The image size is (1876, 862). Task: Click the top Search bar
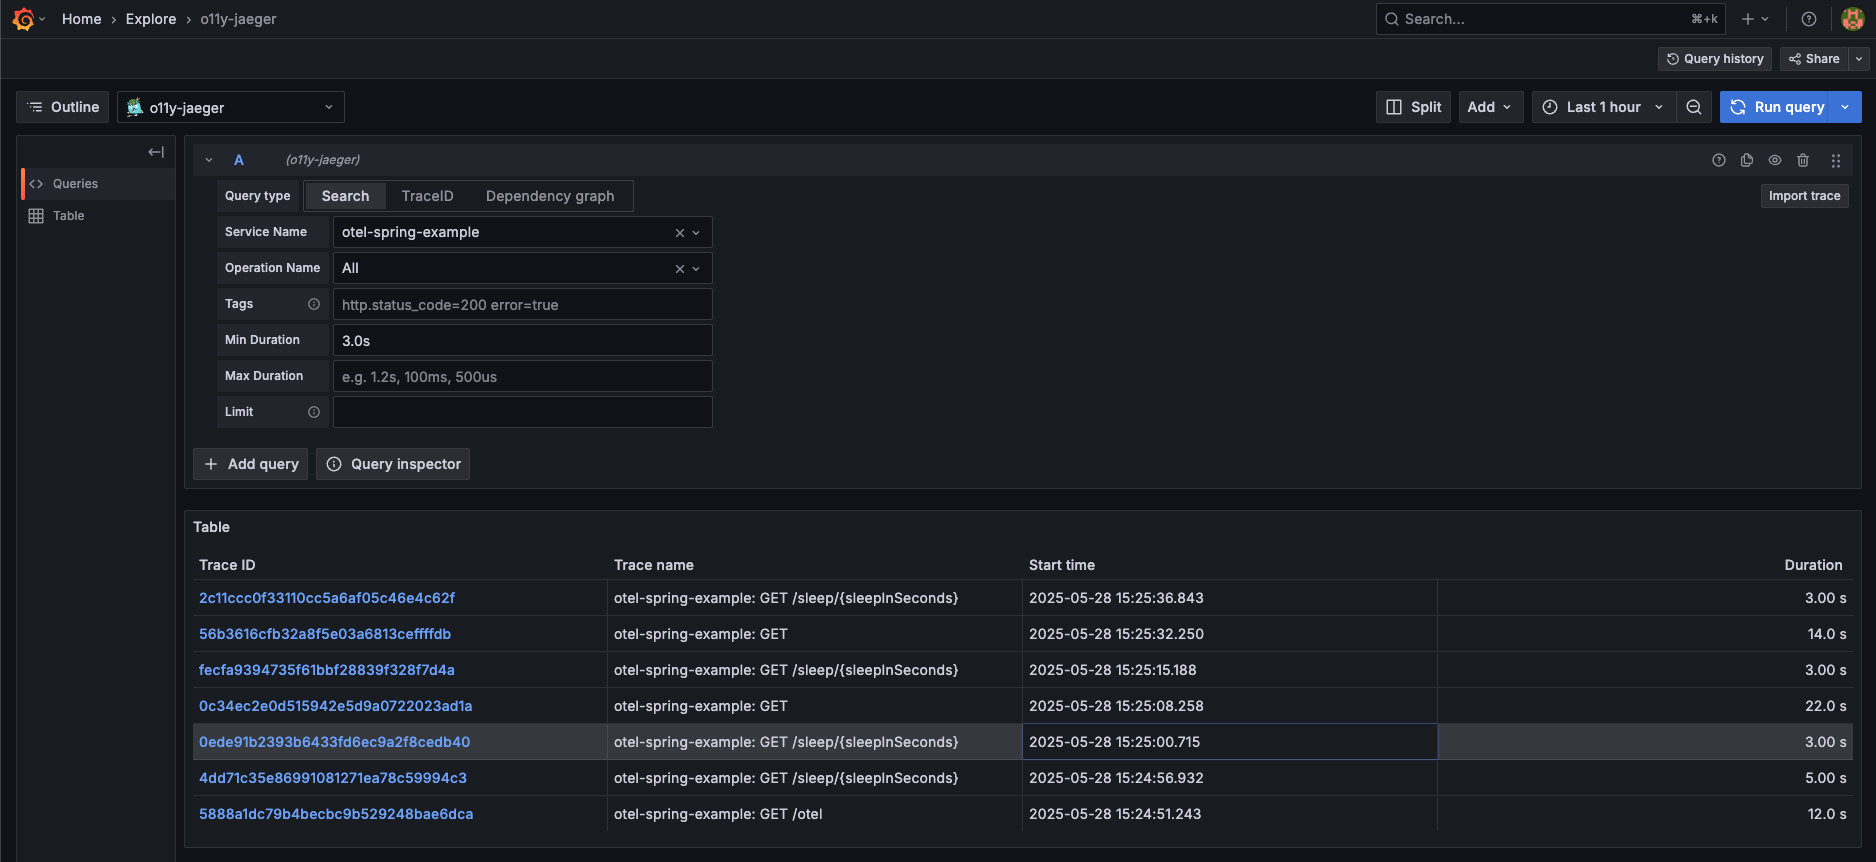tap(1551, 19)
